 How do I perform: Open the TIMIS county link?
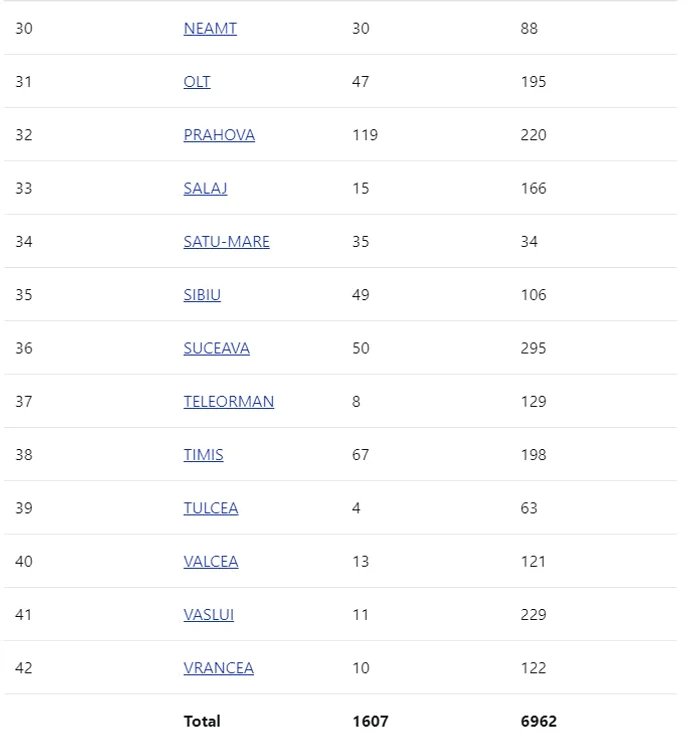pos(203,455)
